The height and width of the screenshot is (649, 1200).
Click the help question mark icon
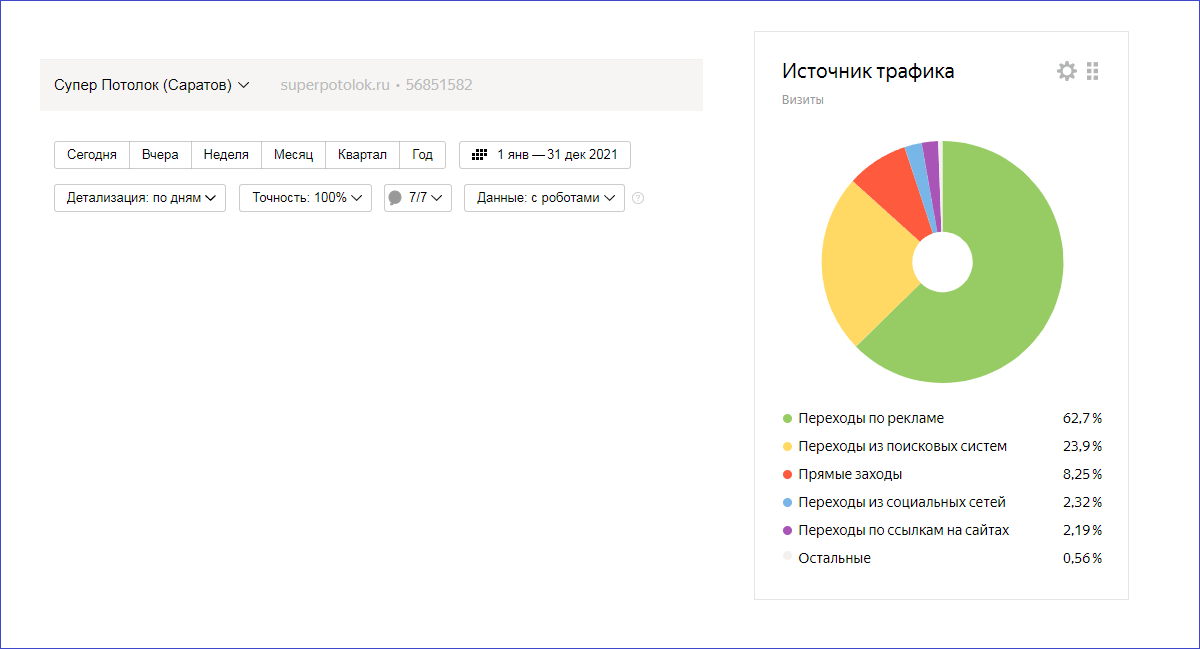(x=638, y=198)
